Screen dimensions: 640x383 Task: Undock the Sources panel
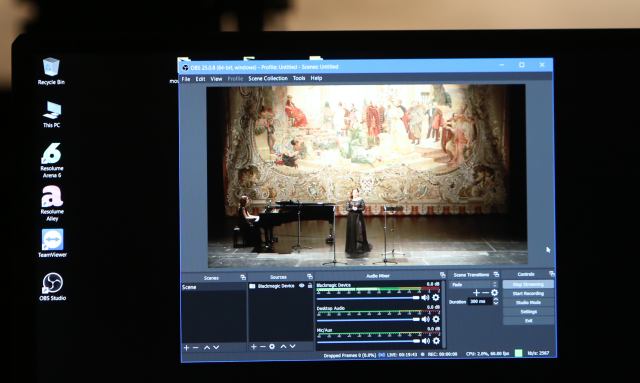tap(310, 276)
